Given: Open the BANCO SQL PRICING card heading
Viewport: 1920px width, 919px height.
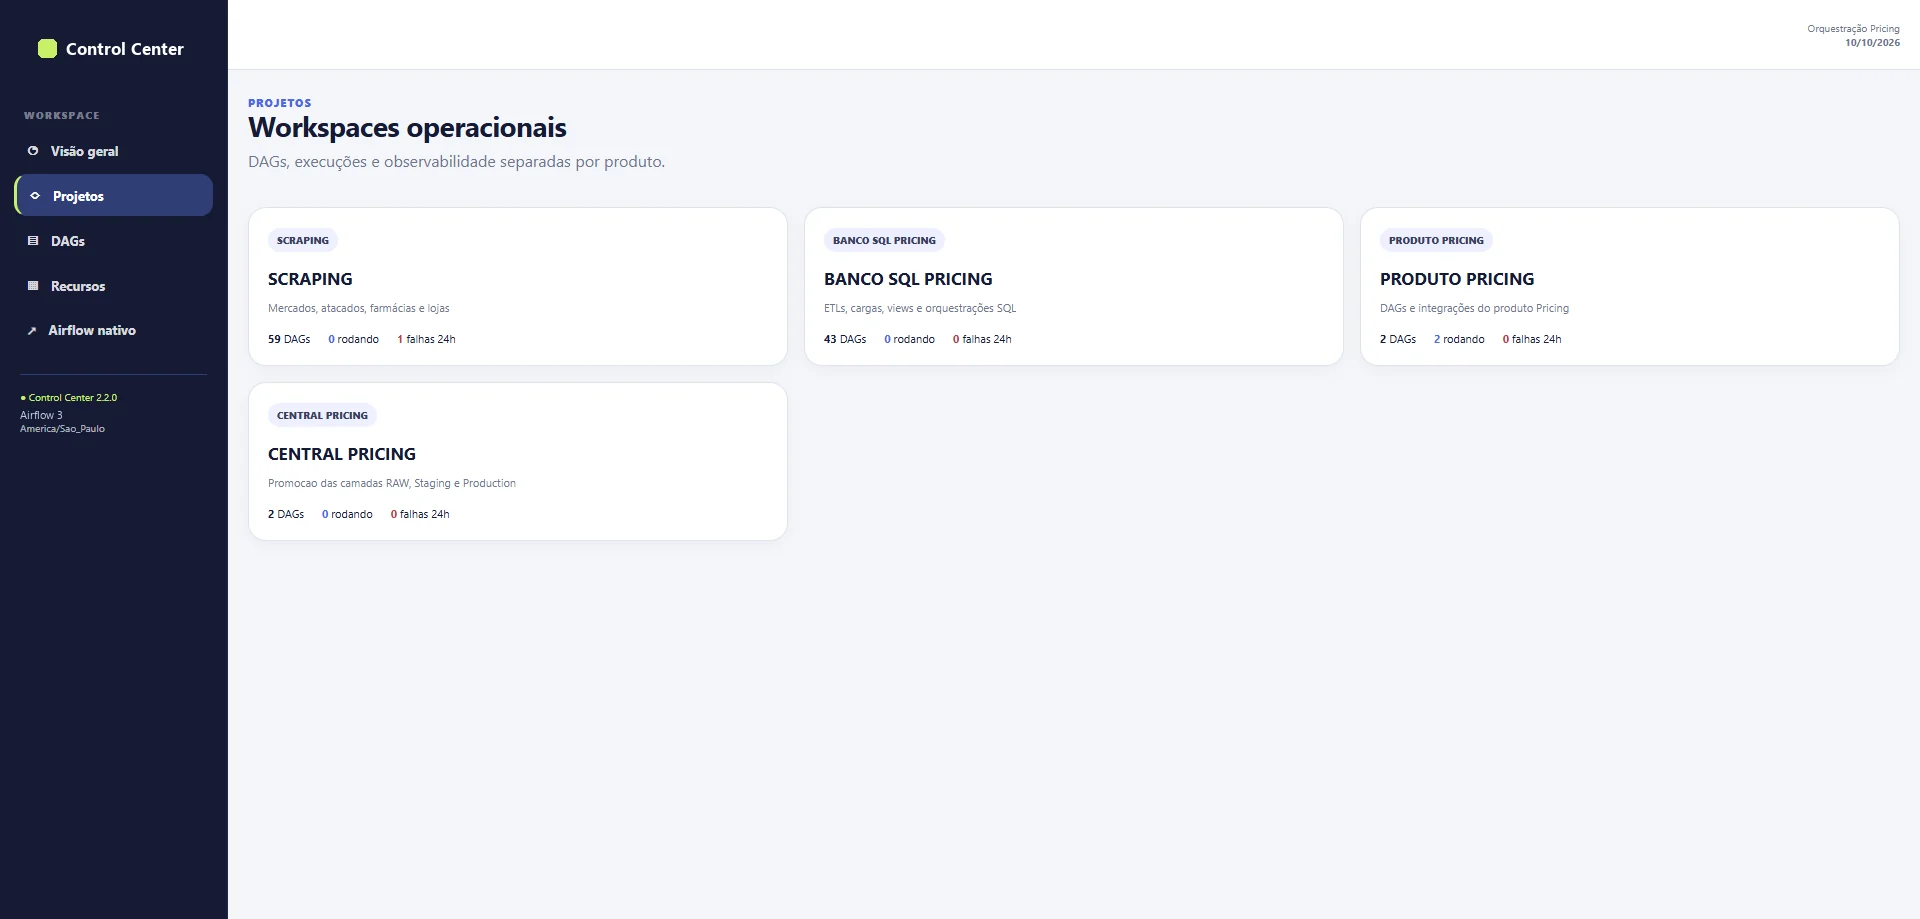Looking at the screenshot, I should click(908, 279).
